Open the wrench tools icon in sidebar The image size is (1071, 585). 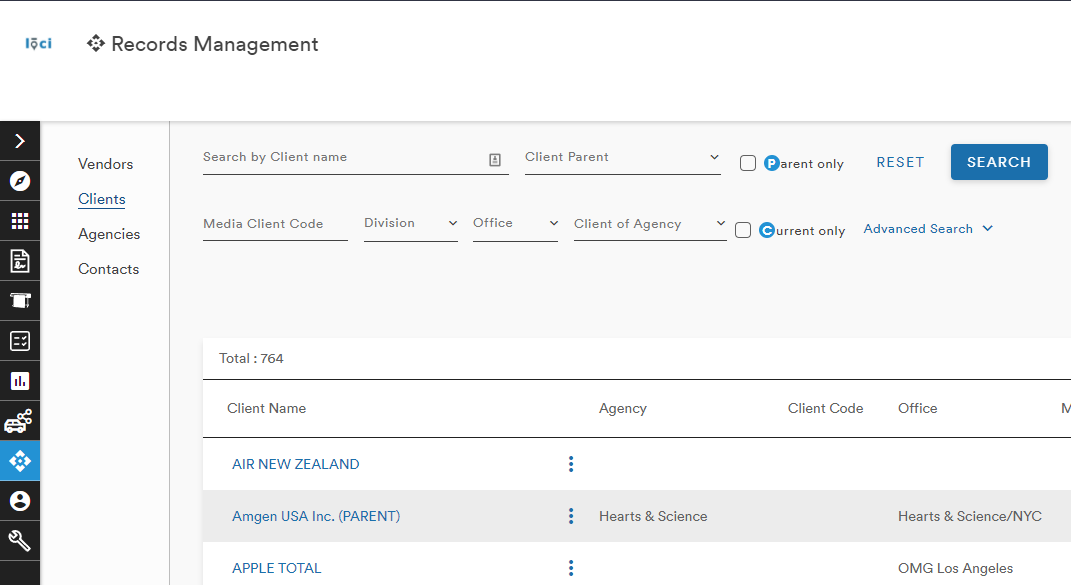click(x=20, y=541)
